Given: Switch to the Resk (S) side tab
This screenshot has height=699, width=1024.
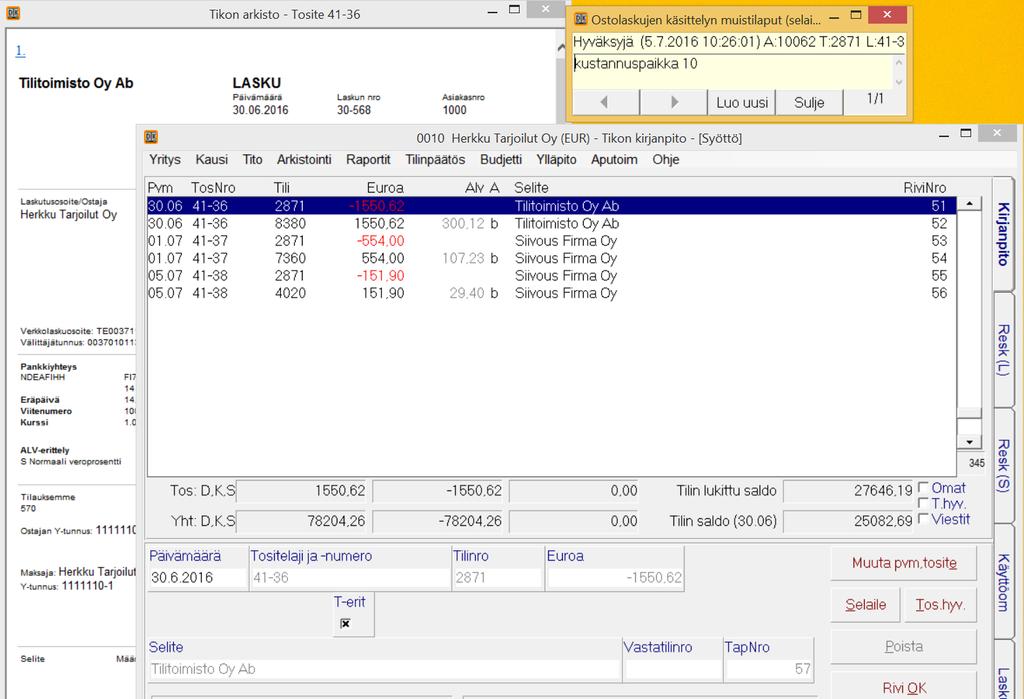Looking at the screenshot, I should [1003, 465].
